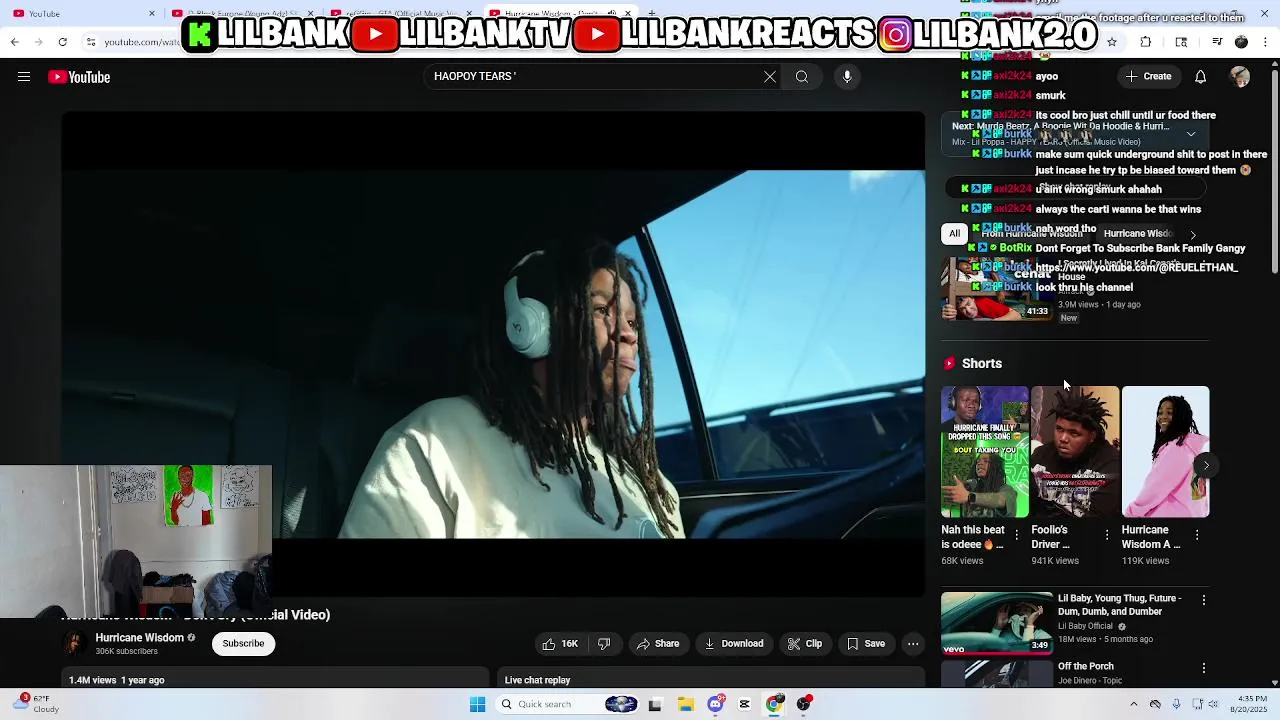The image size is (1280, 720).
Task: Show hidden system tray icons
Action: (1133, 704)
